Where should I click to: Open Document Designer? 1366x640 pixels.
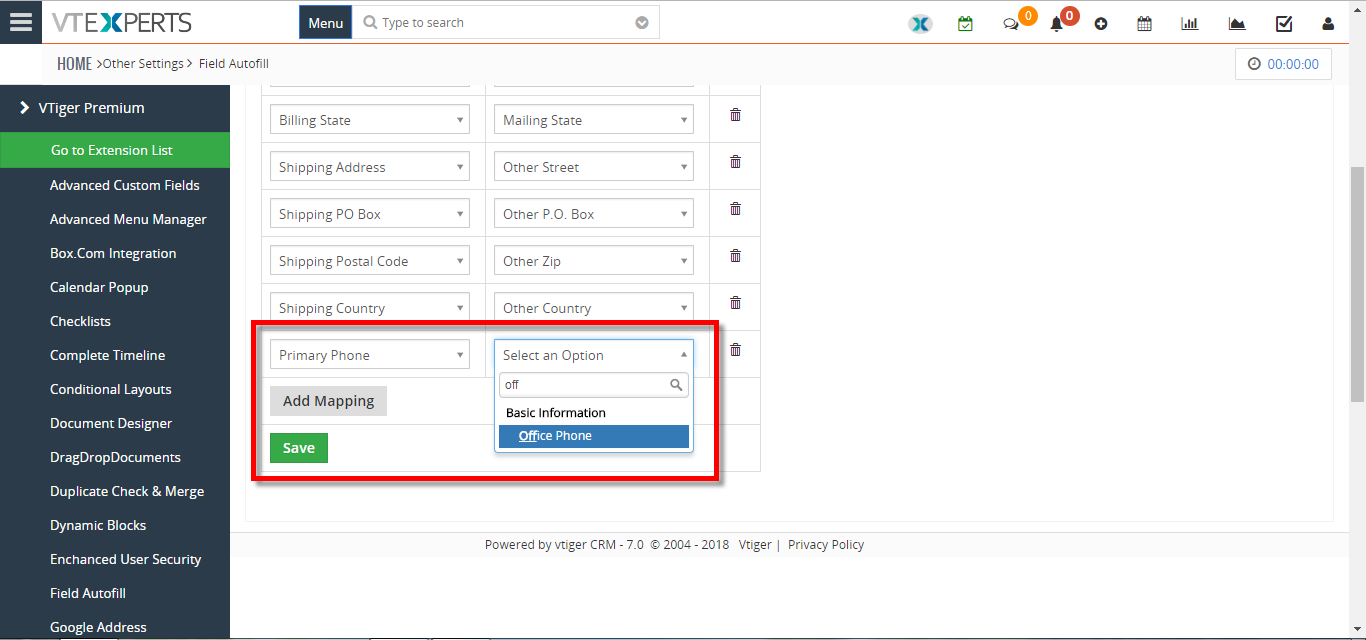pyautogui.click(x=111, y=423)
